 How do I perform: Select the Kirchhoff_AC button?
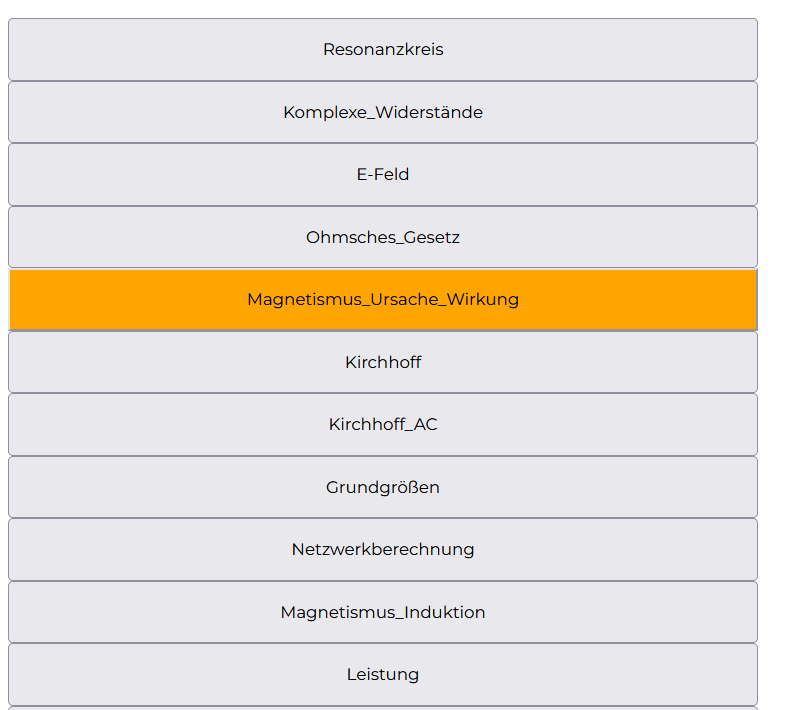coord(383,424)
